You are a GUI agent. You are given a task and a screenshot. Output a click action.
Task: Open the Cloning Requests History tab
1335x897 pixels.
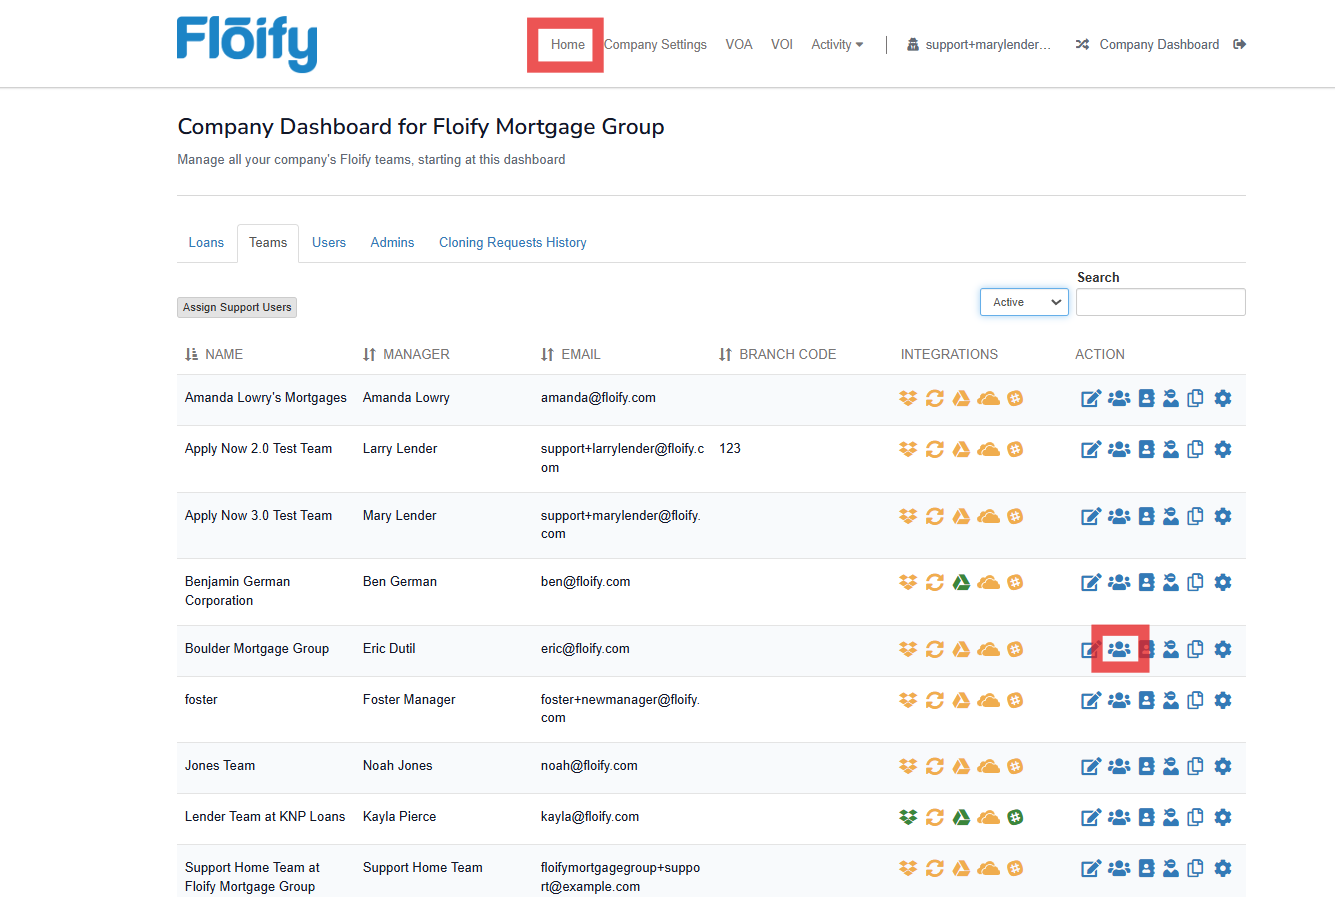tap(512, 242)
